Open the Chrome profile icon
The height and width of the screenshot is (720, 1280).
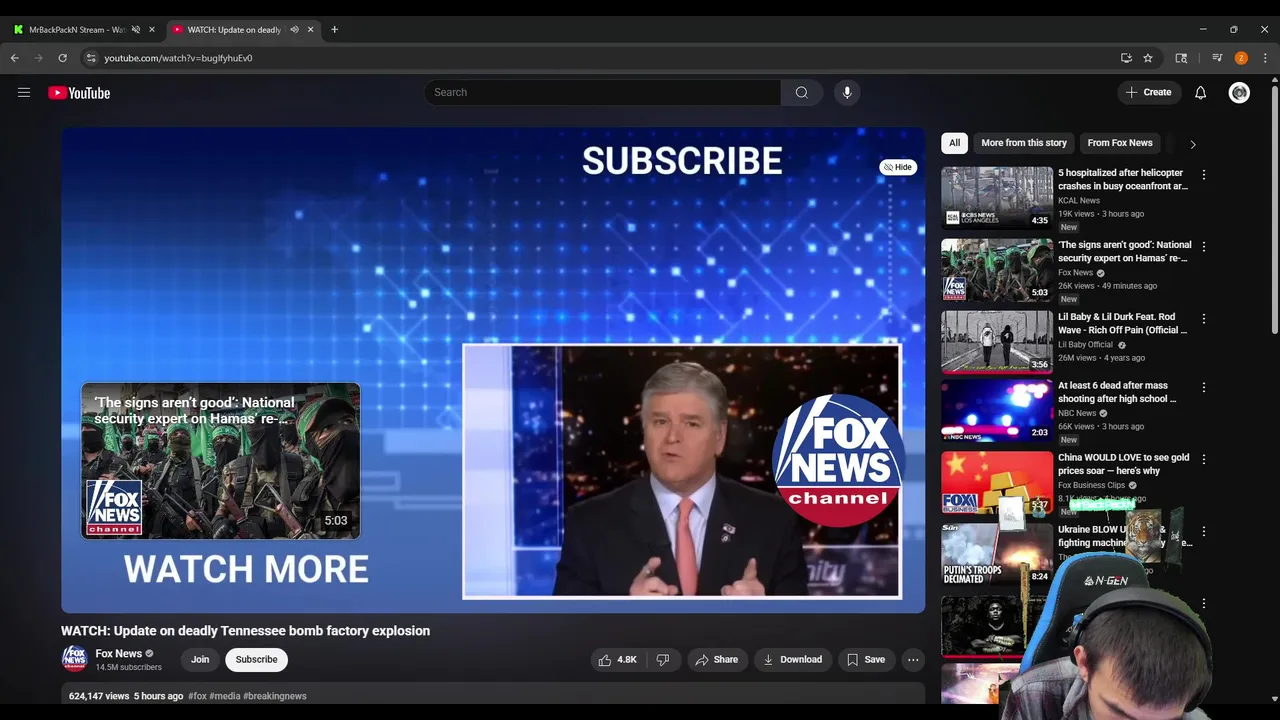[x=1241, y=58]
